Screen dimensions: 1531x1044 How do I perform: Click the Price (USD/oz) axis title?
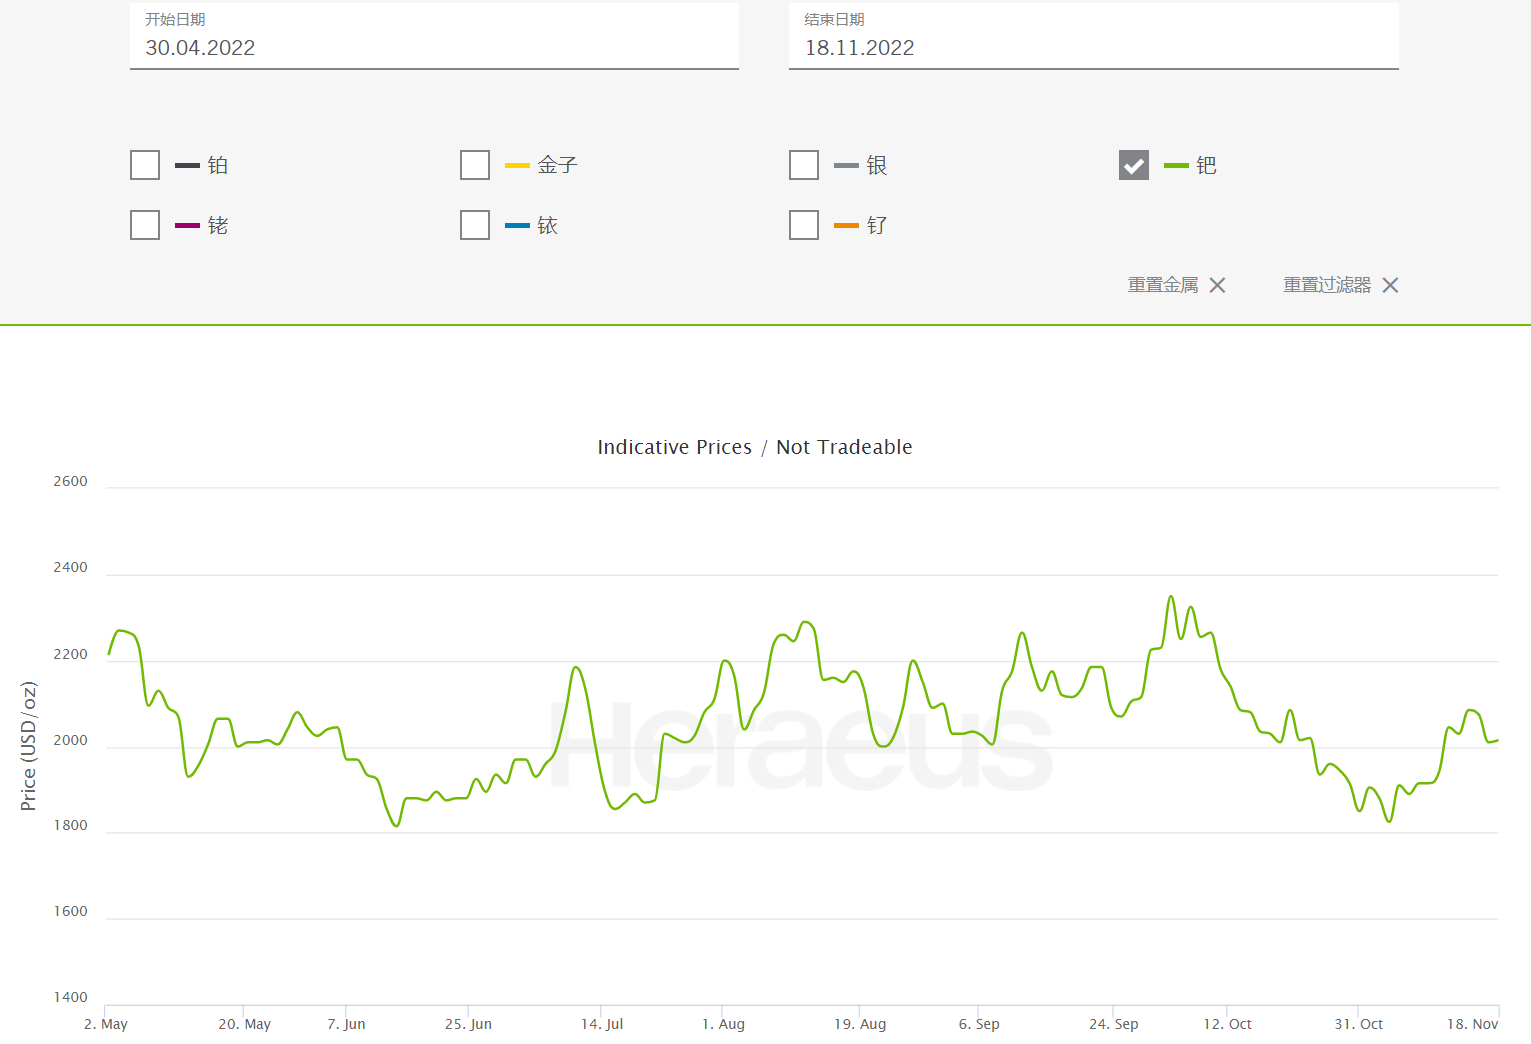pyautogui.click(x=28, y=746)
